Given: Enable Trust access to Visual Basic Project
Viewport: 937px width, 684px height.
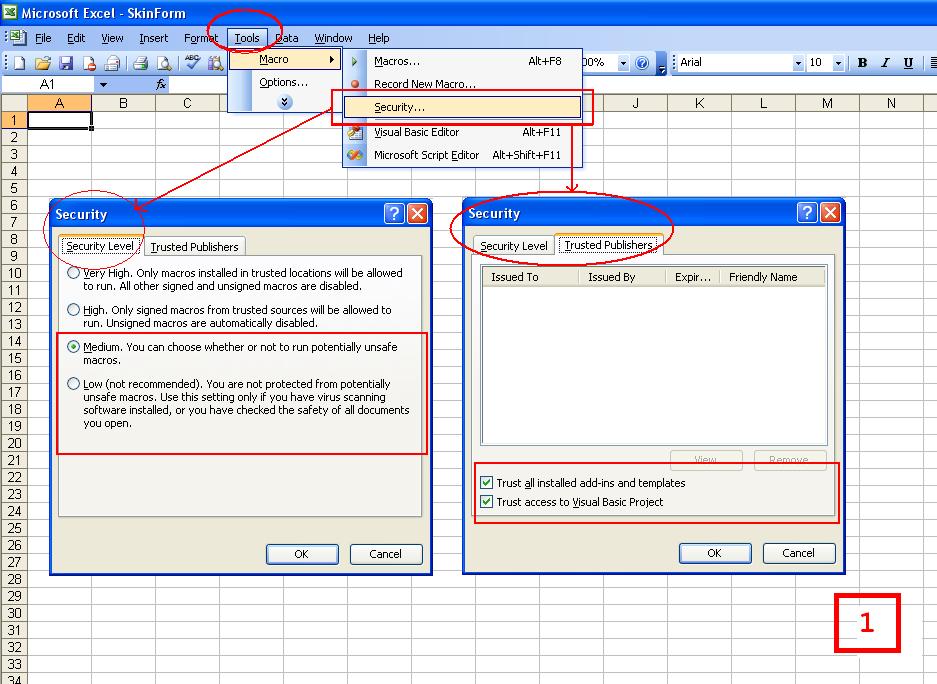Looking at the screenshot, I should pyautogui.click(x=487, y=500).
